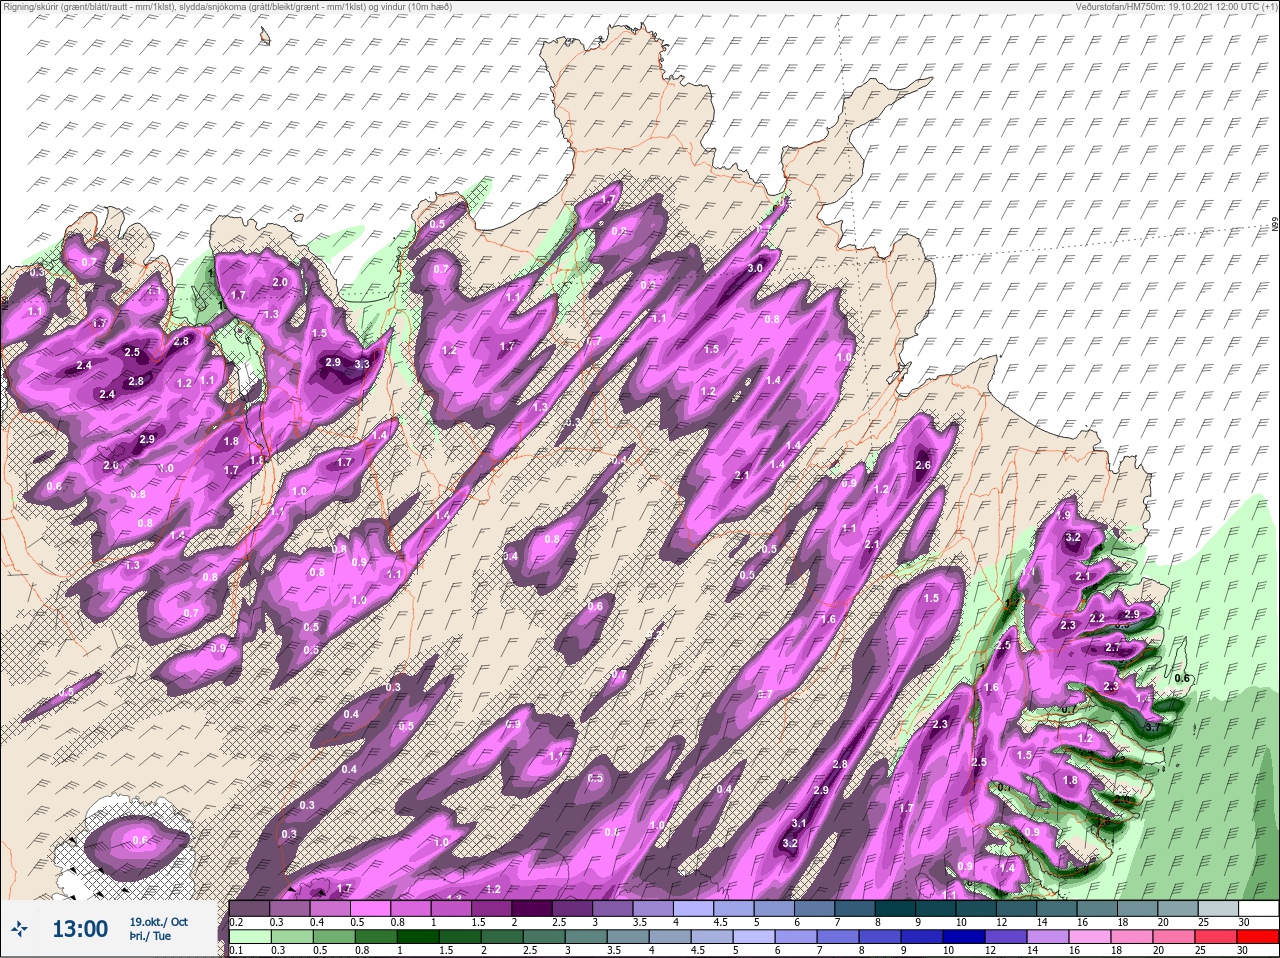Select the lightest green 0.1 legend swatch
The image size is (1280, 958).
click(249, 937)
